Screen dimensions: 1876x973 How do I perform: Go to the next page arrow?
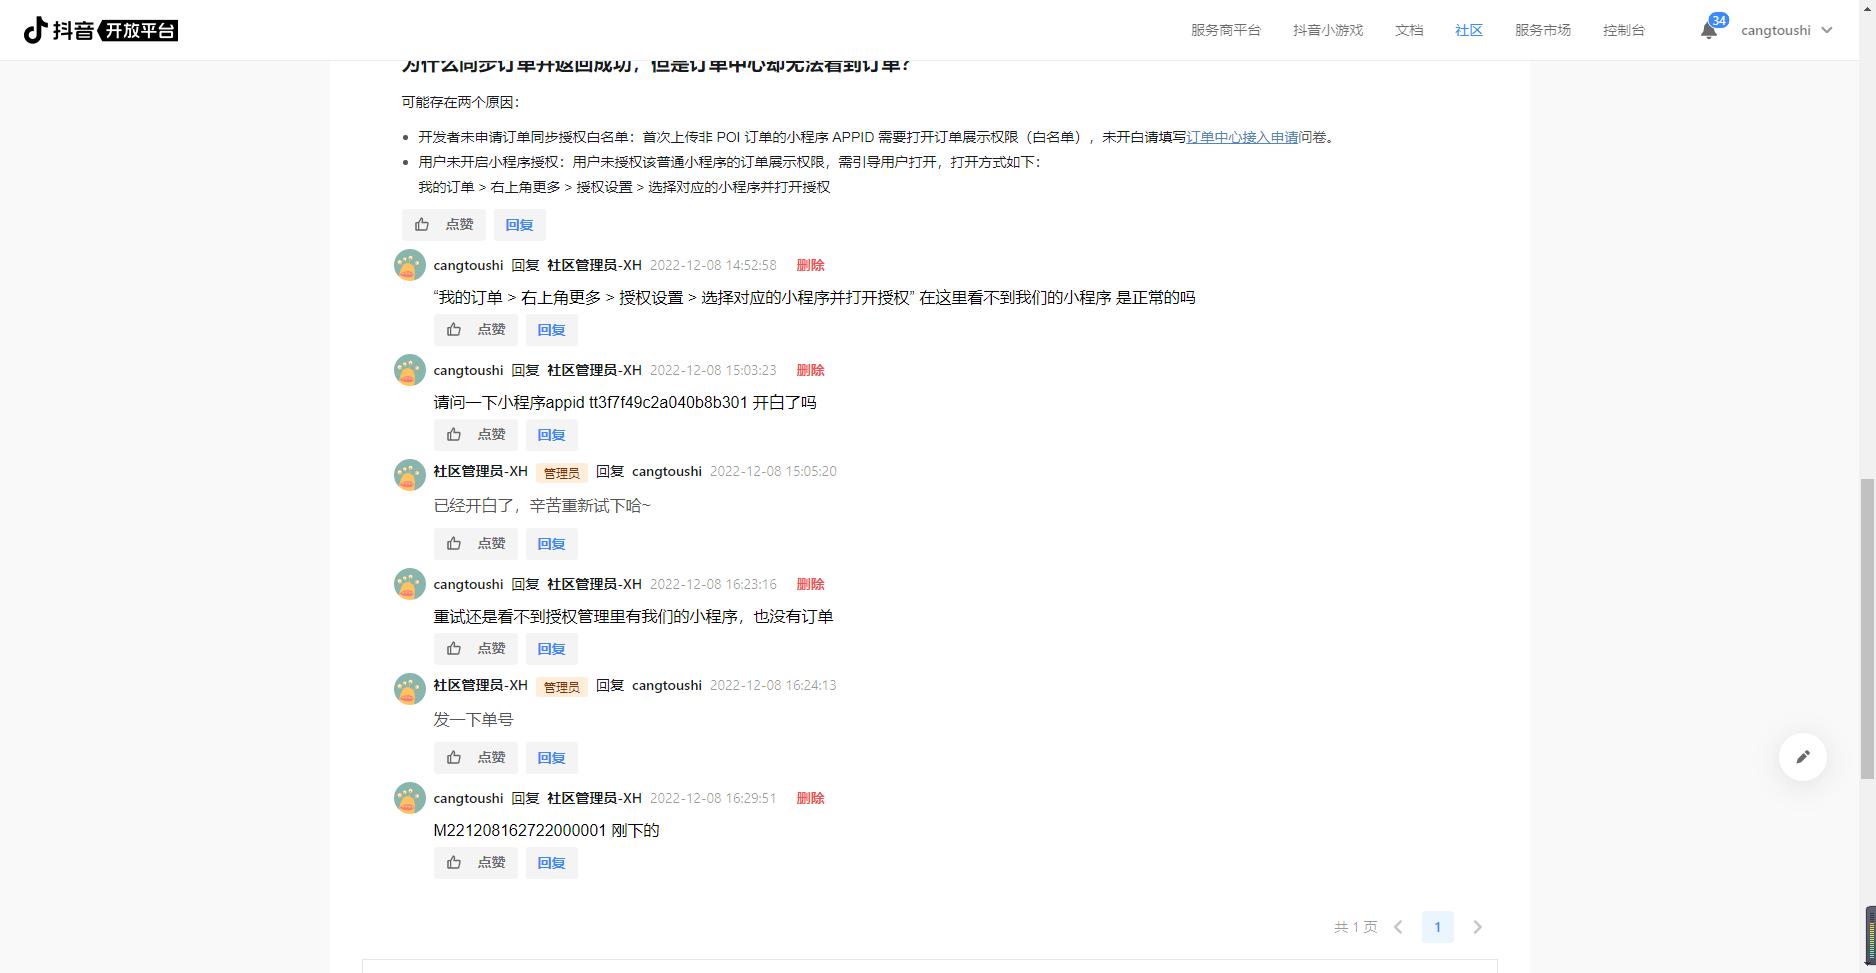[1477, 927]
